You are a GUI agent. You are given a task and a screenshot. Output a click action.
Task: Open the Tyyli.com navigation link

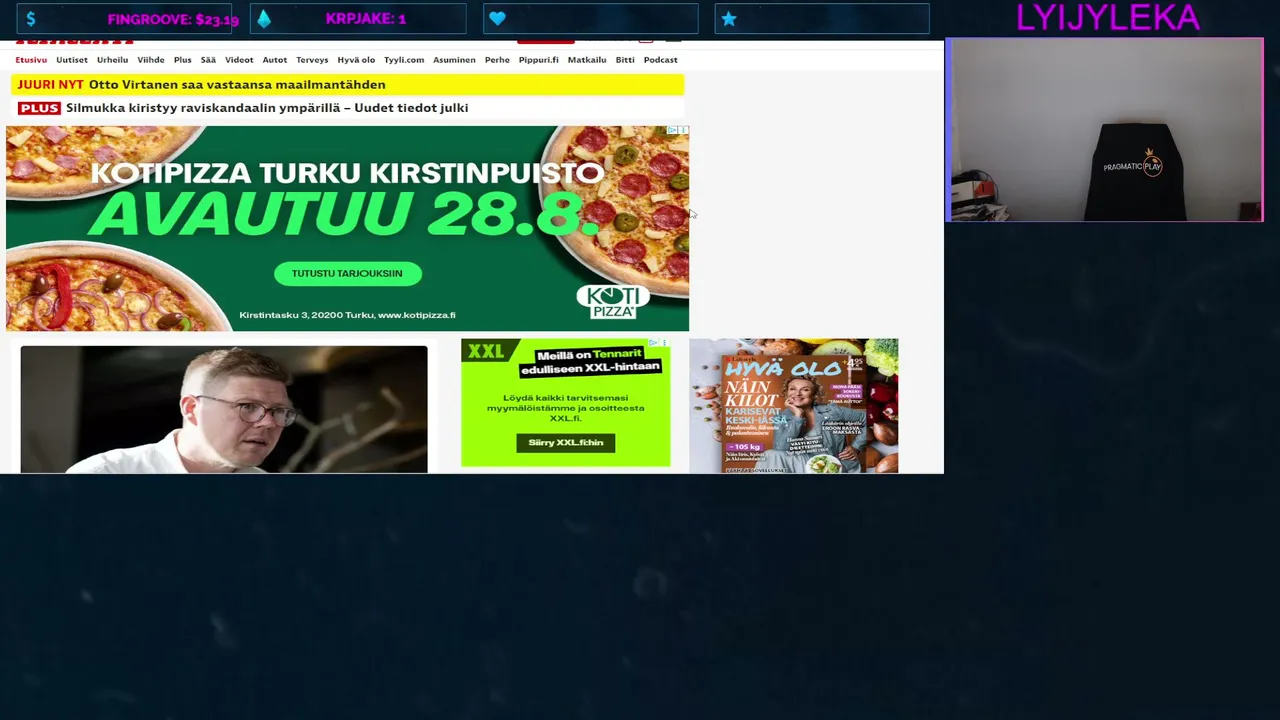pyautogui.click(x=404, y=60)
